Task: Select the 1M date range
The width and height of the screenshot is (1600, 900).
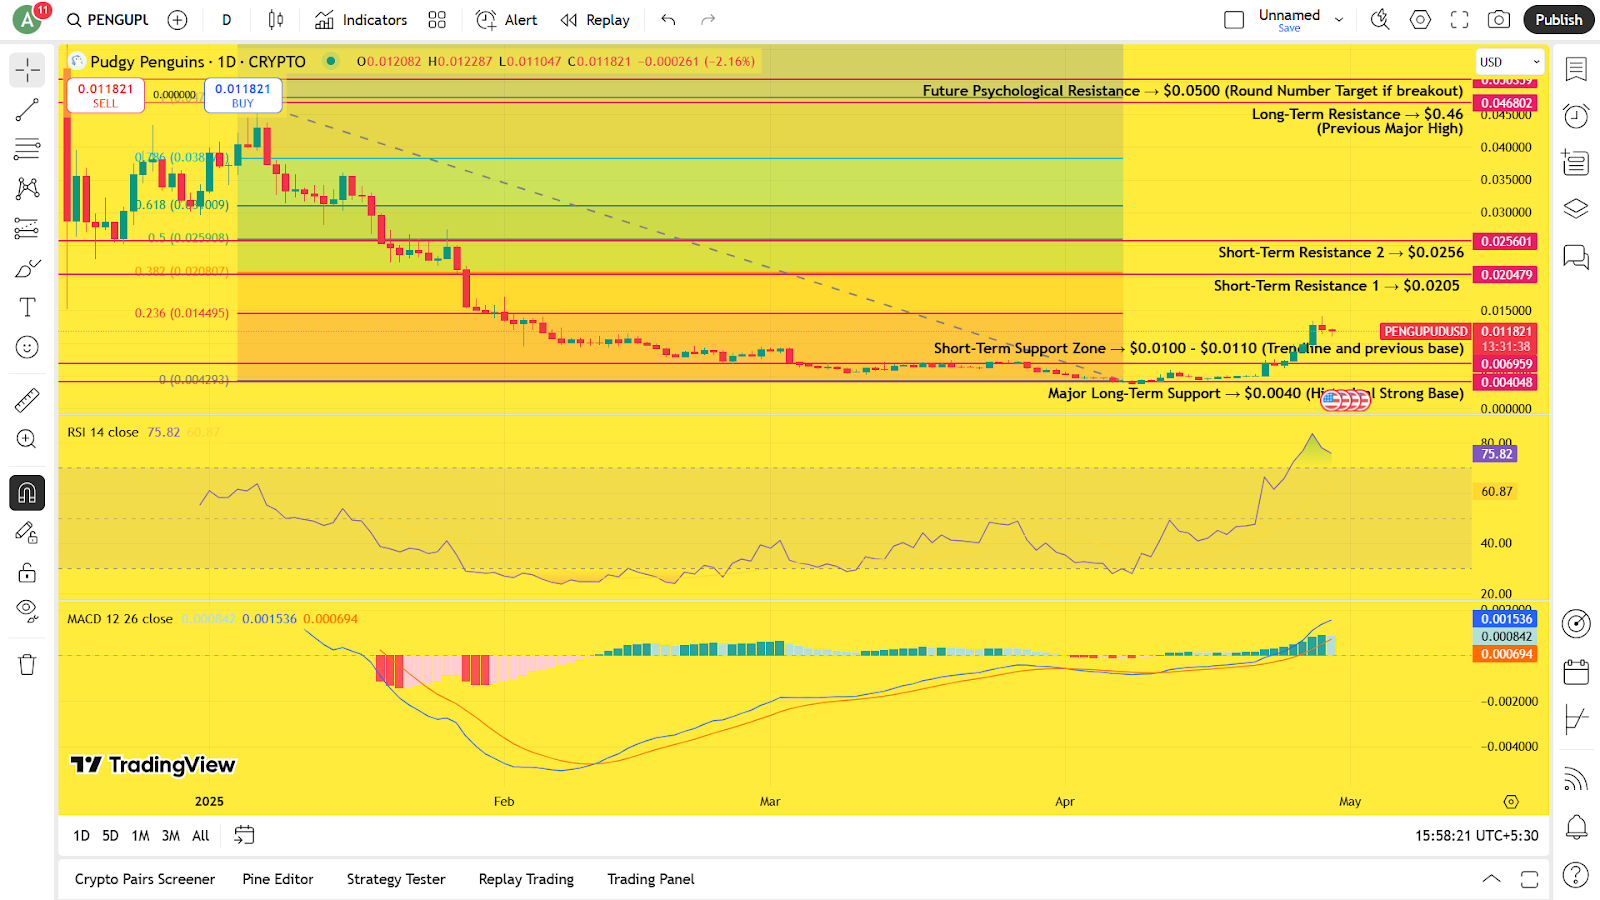Action: (140, 836)
